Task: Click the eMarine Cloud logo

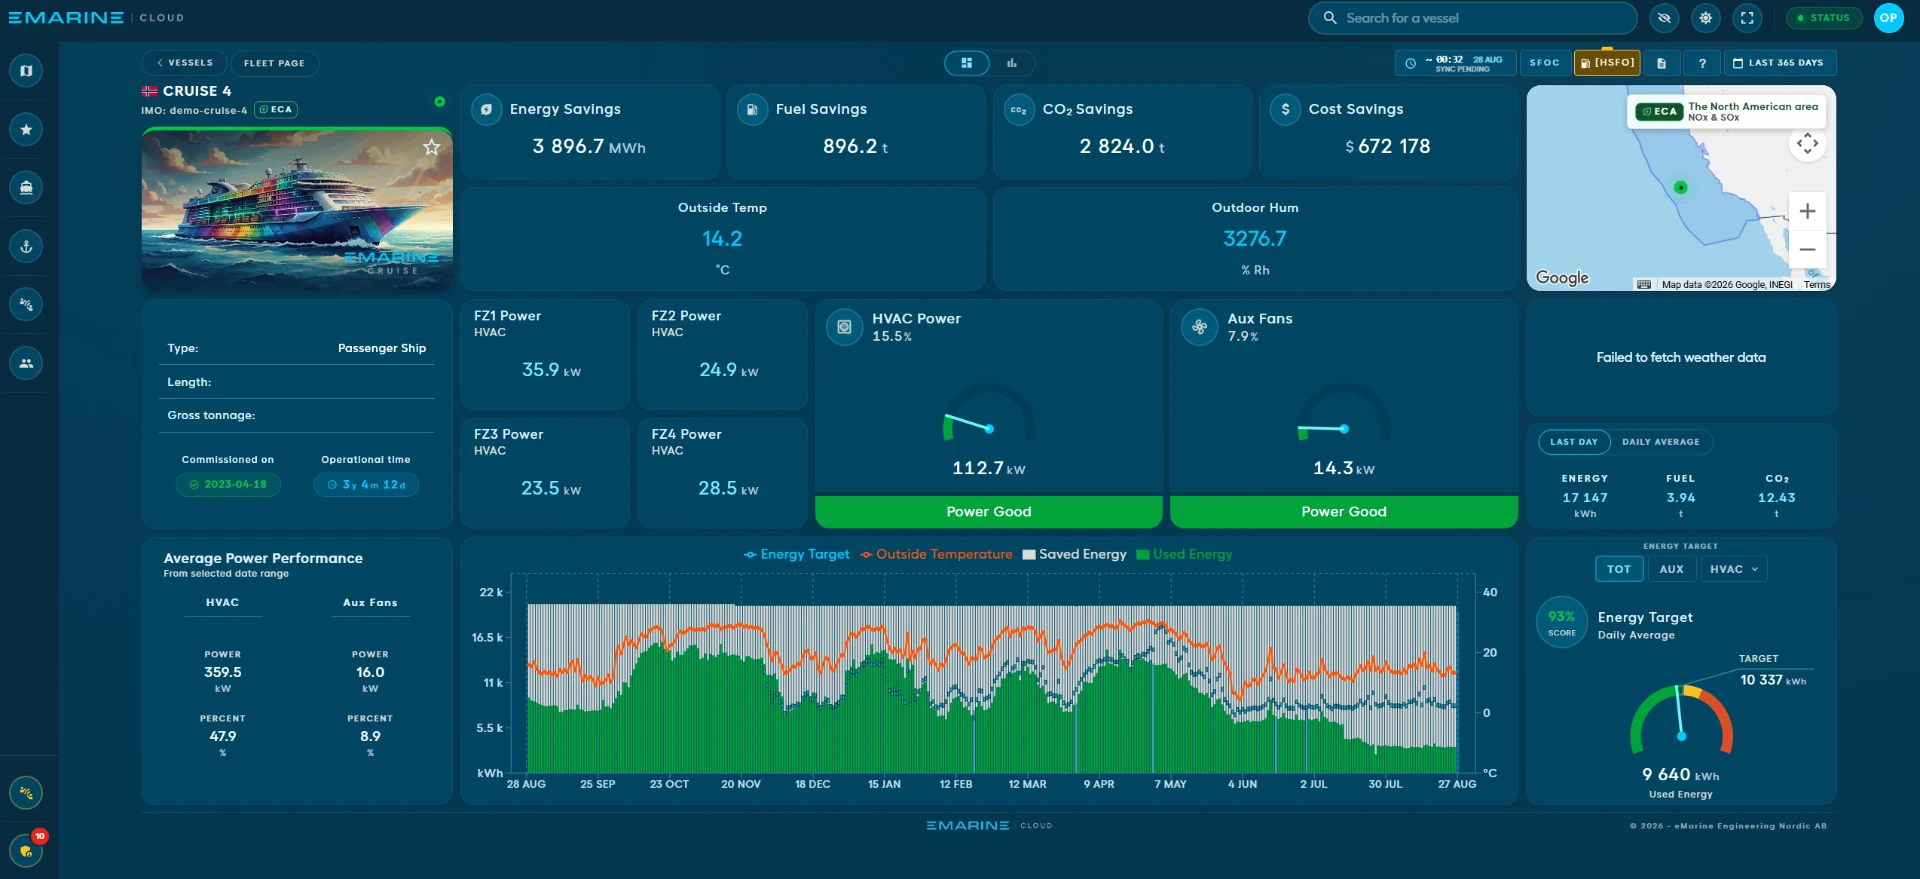Action: tap(96, 18)
